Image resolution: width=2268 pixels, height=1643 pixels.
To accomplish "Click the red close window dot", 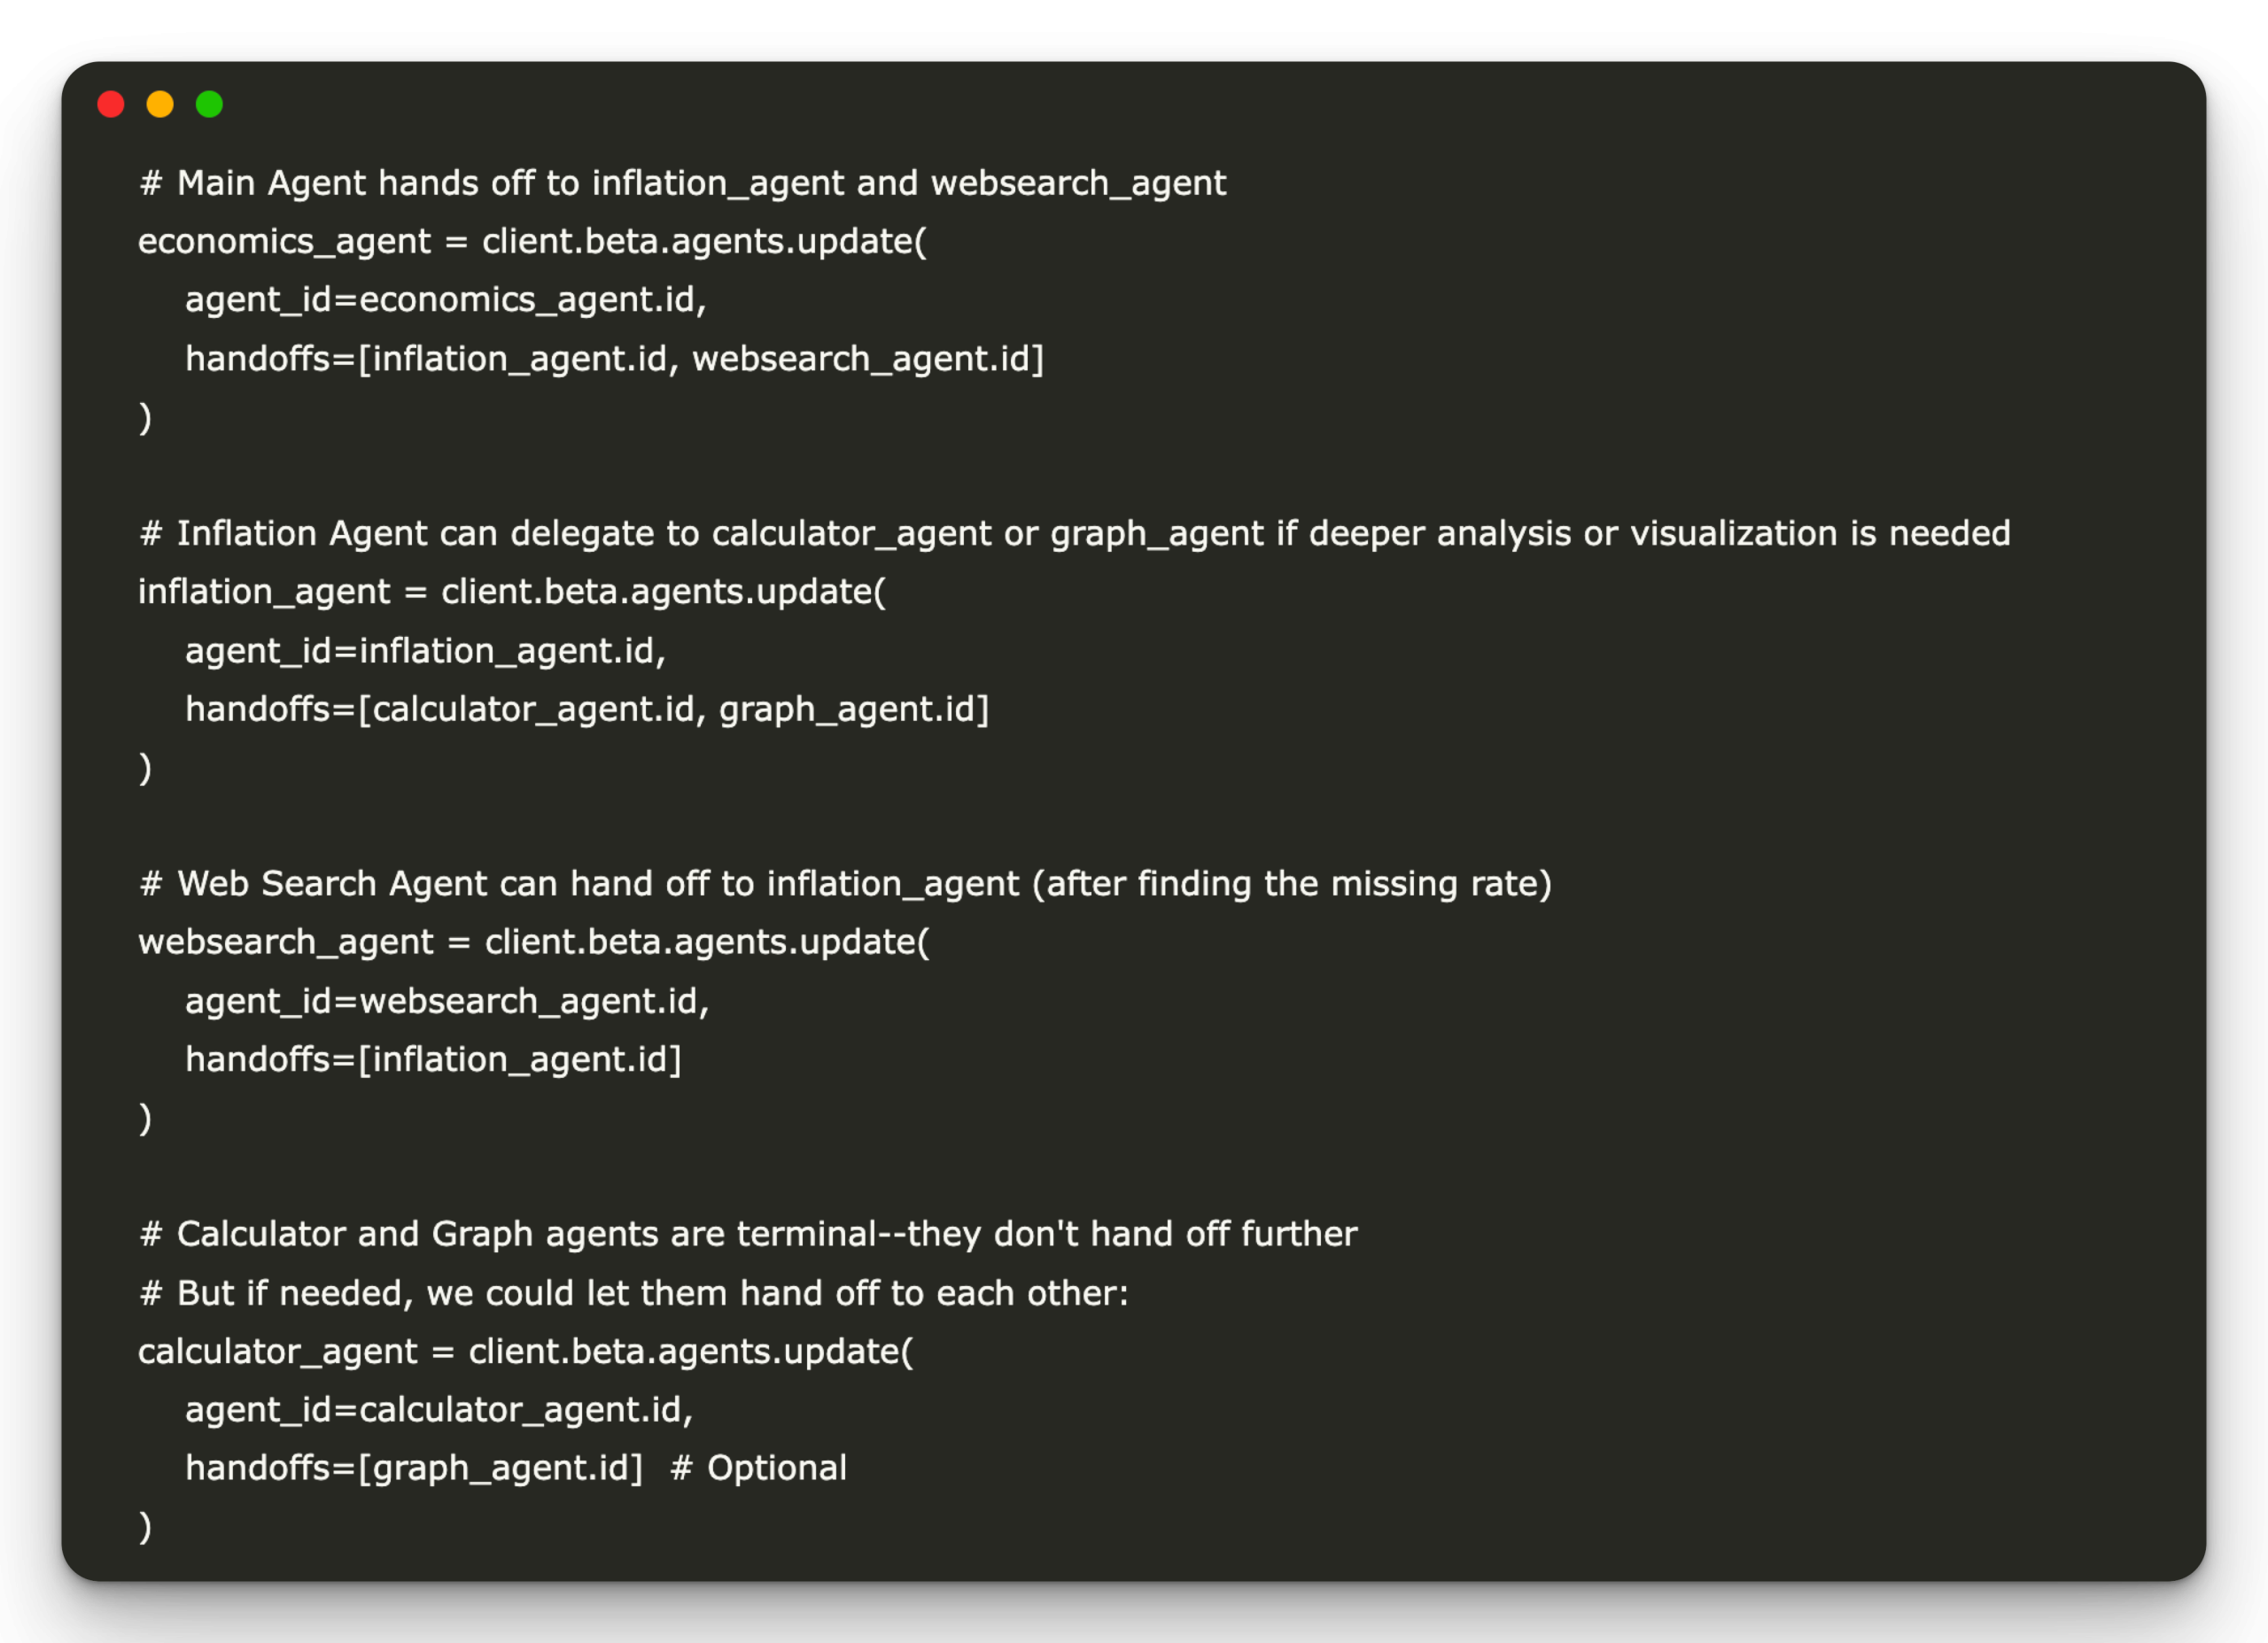I will 111,104.
